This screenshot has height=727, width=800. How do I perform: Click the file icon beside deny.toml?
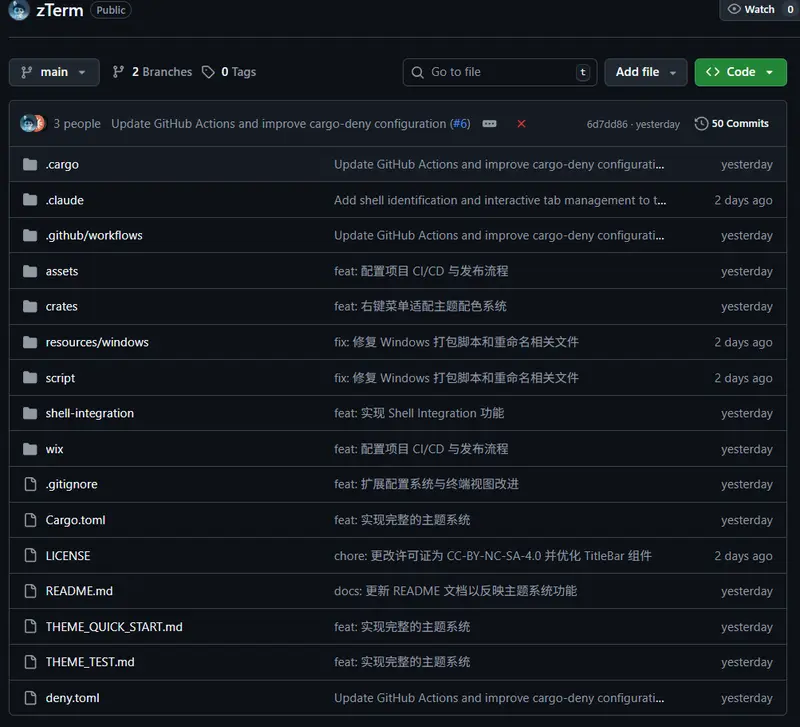pyautogui.click(x=29, y=698)
